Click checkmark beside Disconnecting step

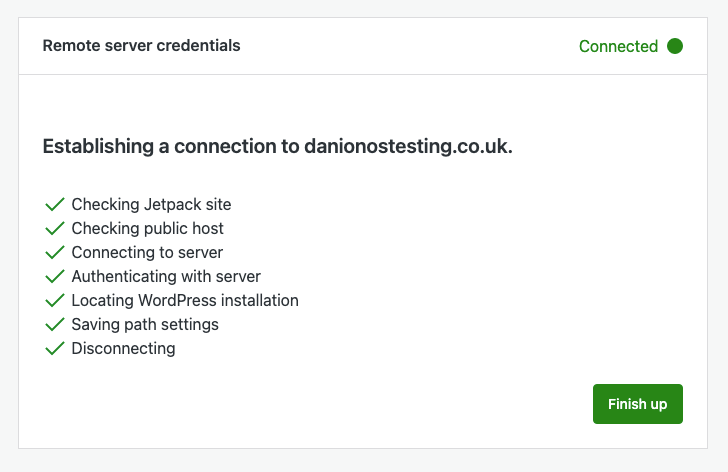coord(55,348)
